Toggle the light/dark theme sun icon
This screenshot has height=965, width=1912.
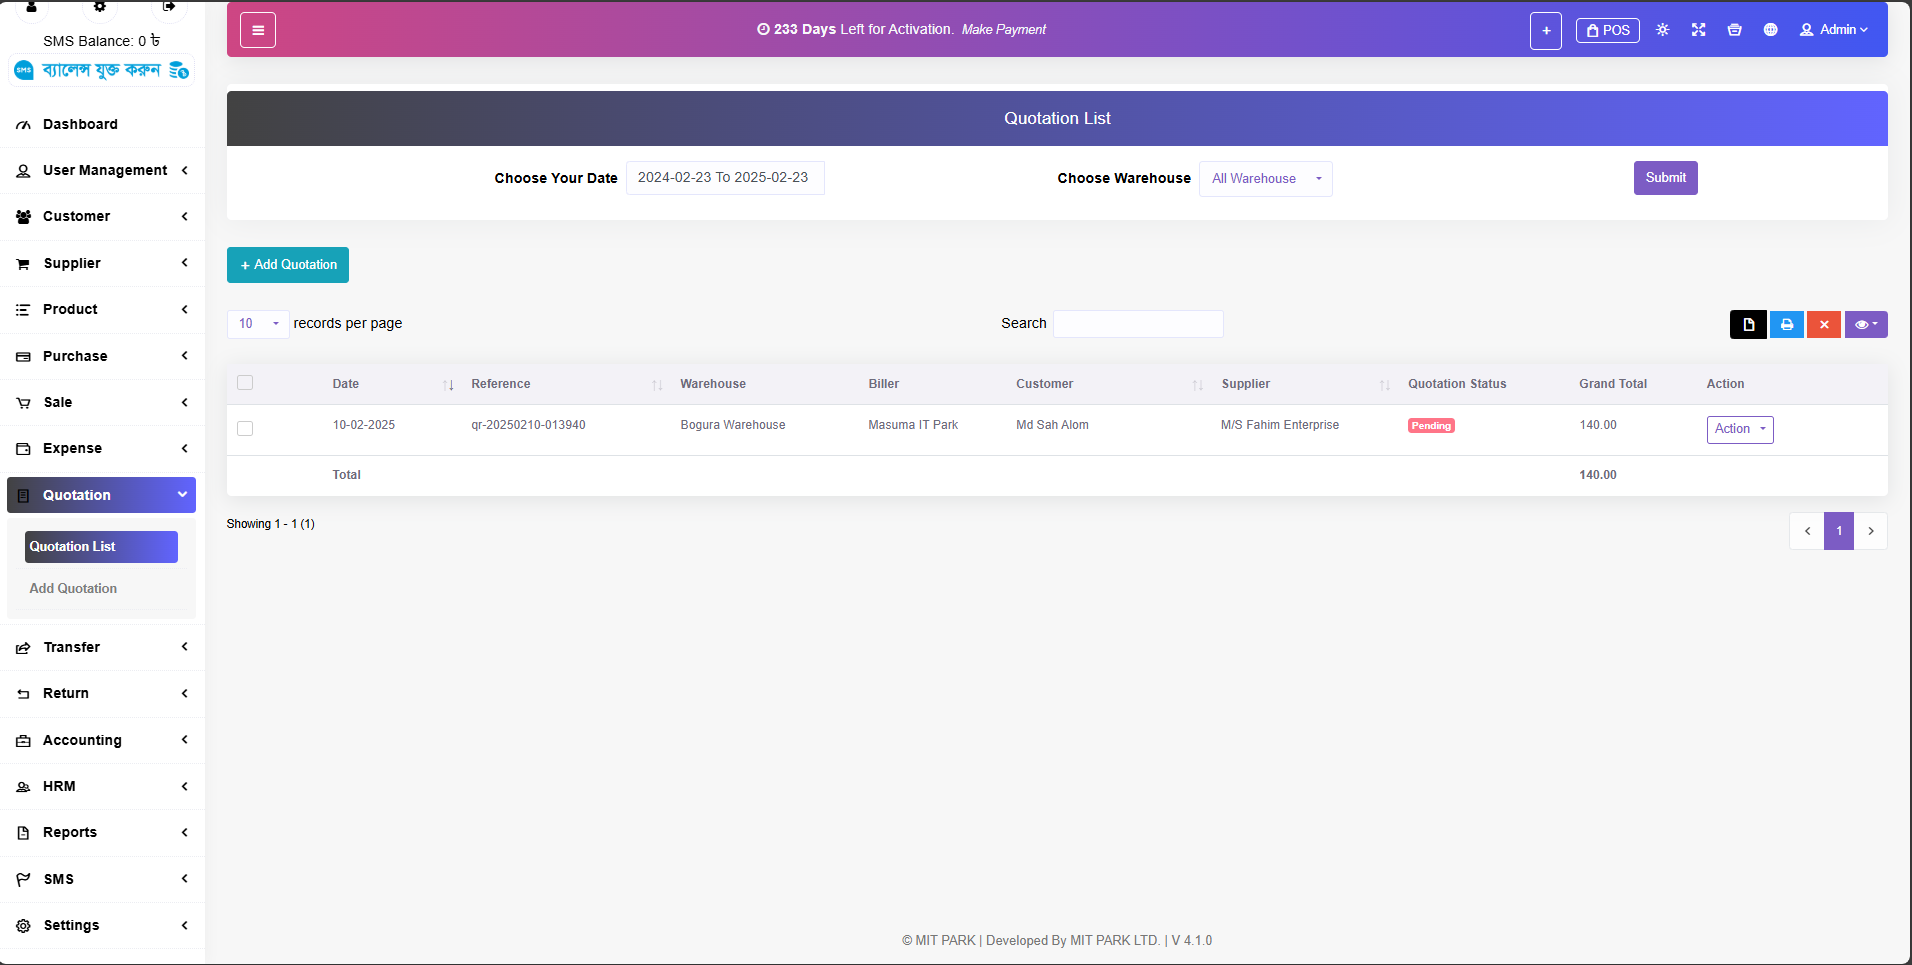point(1662,30)
